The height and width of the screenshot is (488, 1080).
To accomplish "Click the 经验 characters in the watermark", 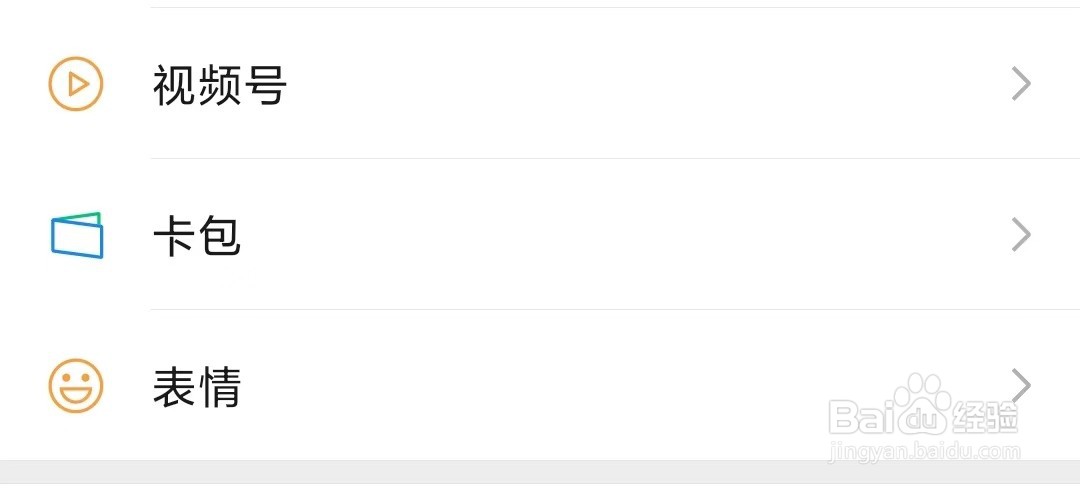I will [x=986, y=417].
